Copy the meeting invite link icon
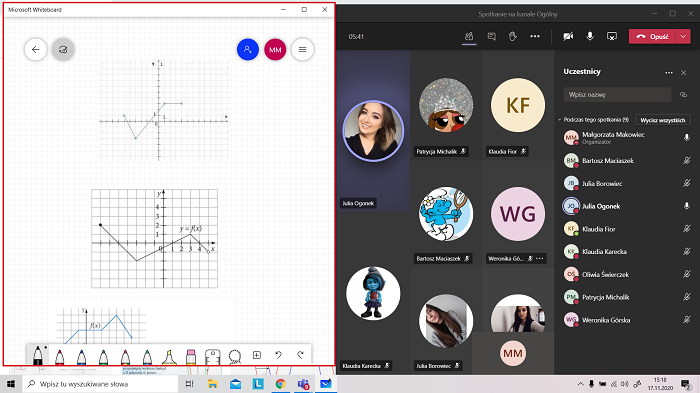 [683, 95]
